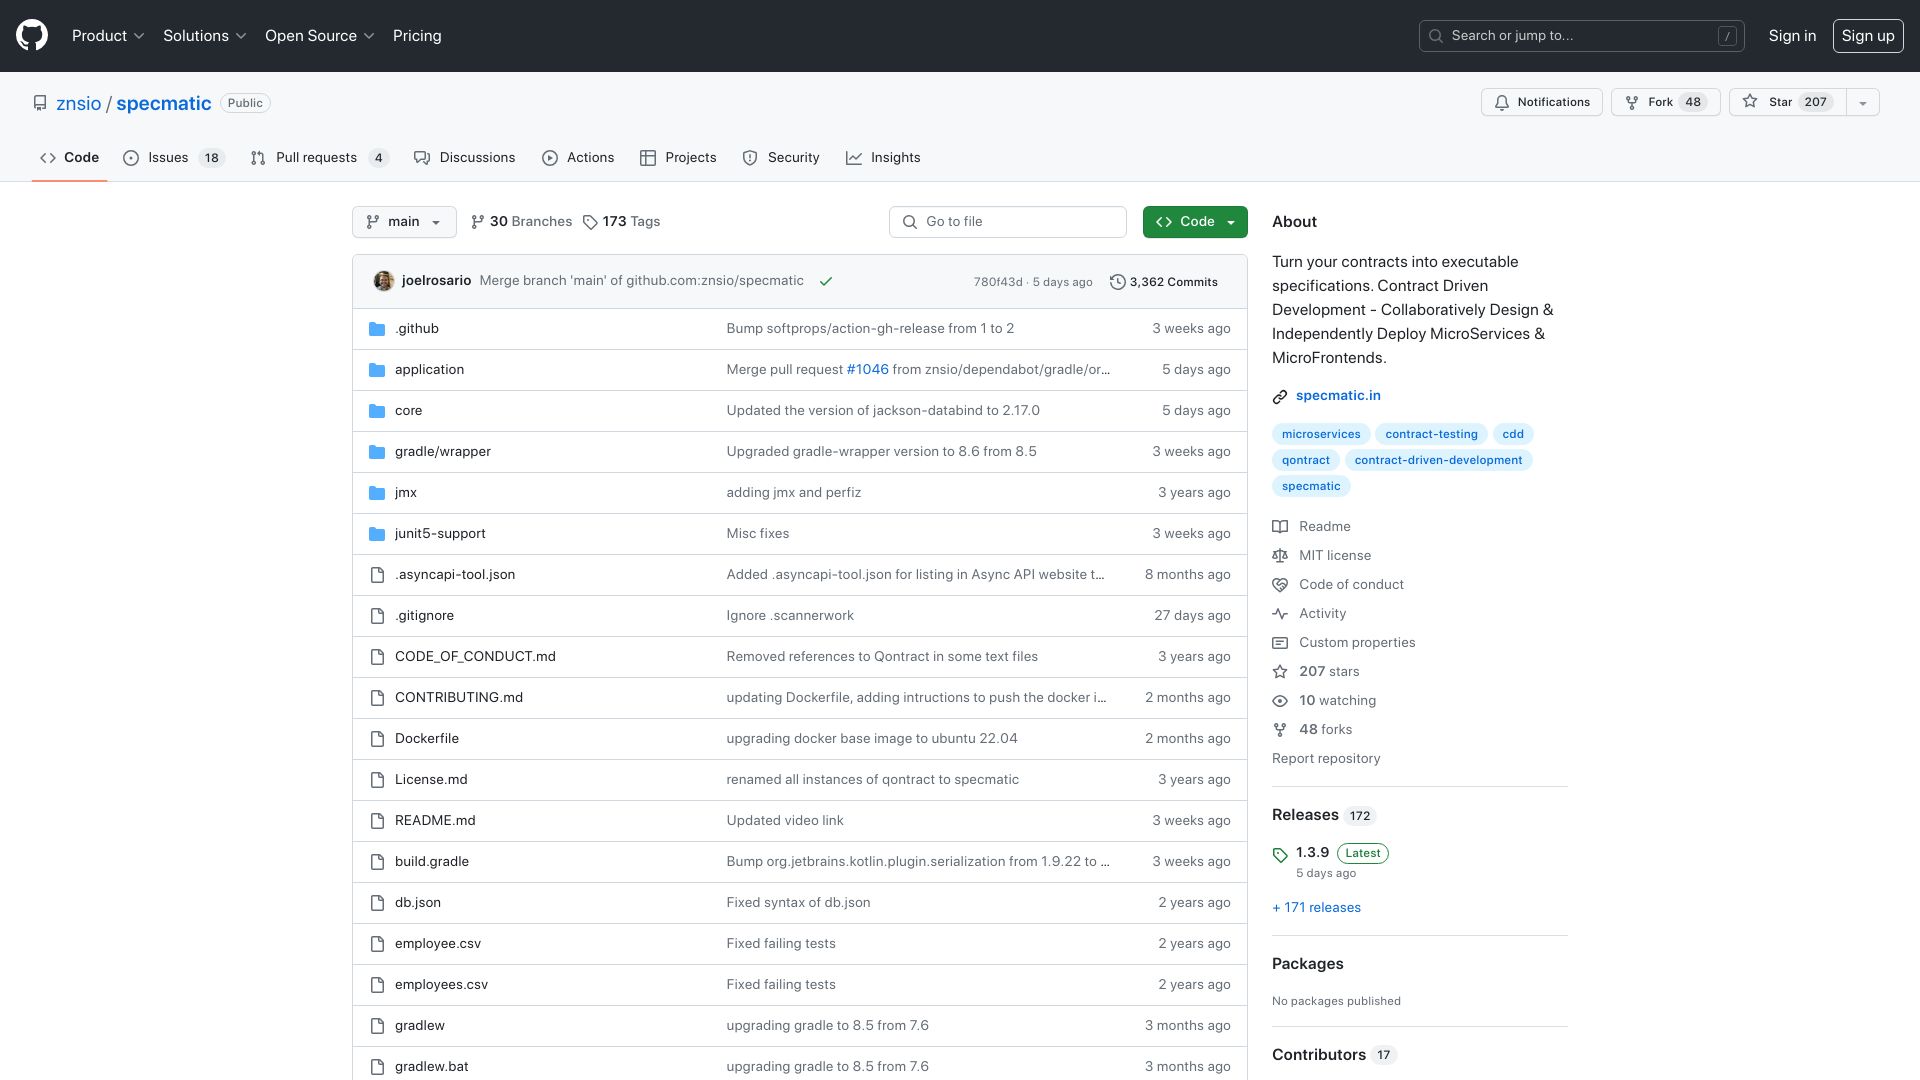Image resolution: width=1920 pixels, height=1080 pixels.
Task: Expand the Solutions menu
Action: click(x=204, y=36)
